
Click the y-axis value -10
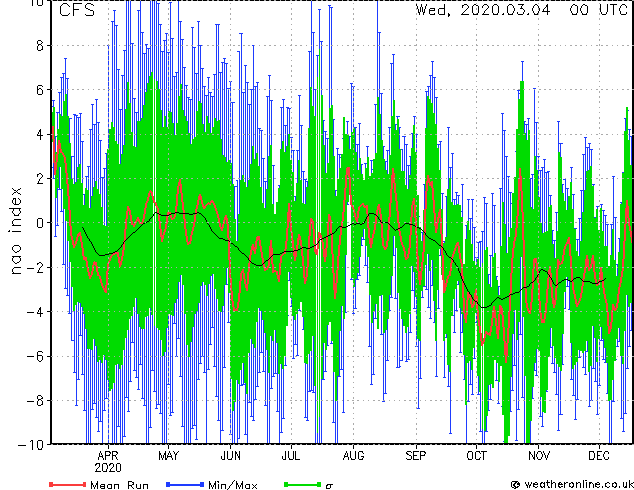click(x=31, y=444)
